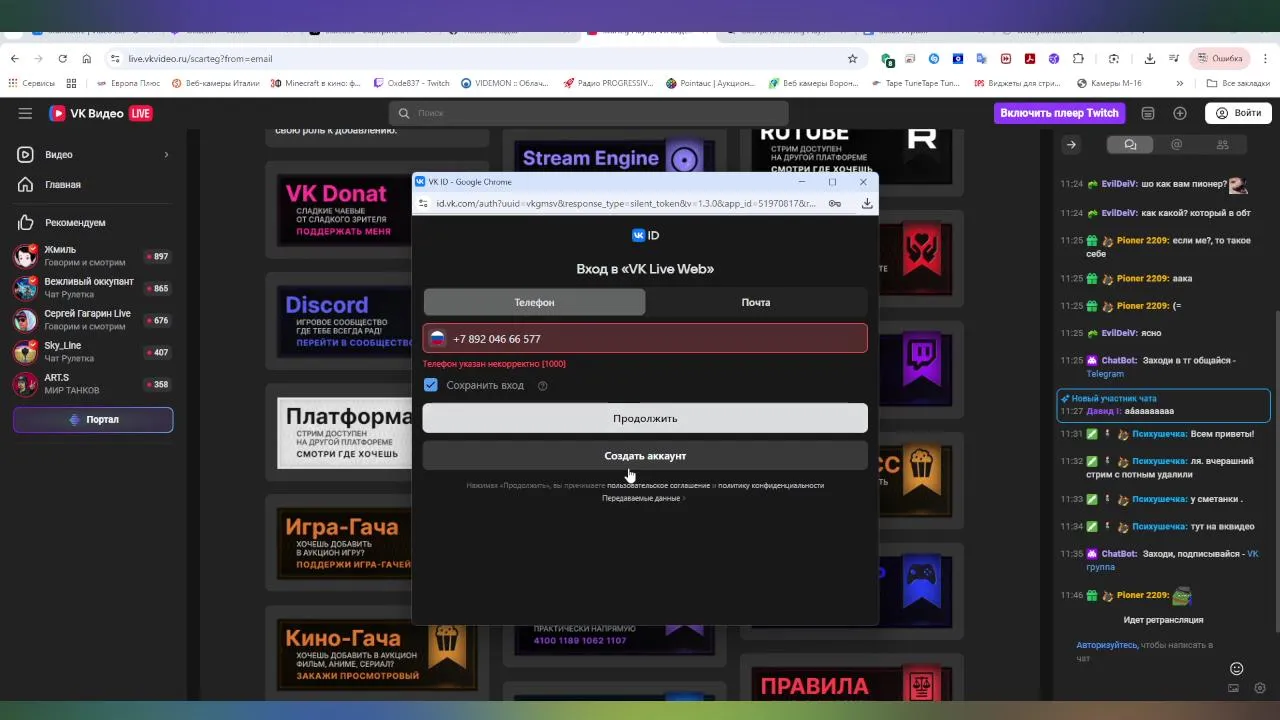Screen dimensions: 1280x720
Task: Click the Apps grid icon in bookmarks bar
Action: click(x=71, y=83)
